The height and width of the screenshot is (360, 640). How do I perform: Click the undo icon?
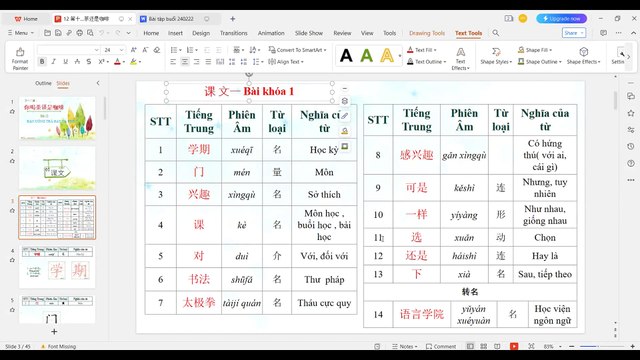(x=102, y=33)
